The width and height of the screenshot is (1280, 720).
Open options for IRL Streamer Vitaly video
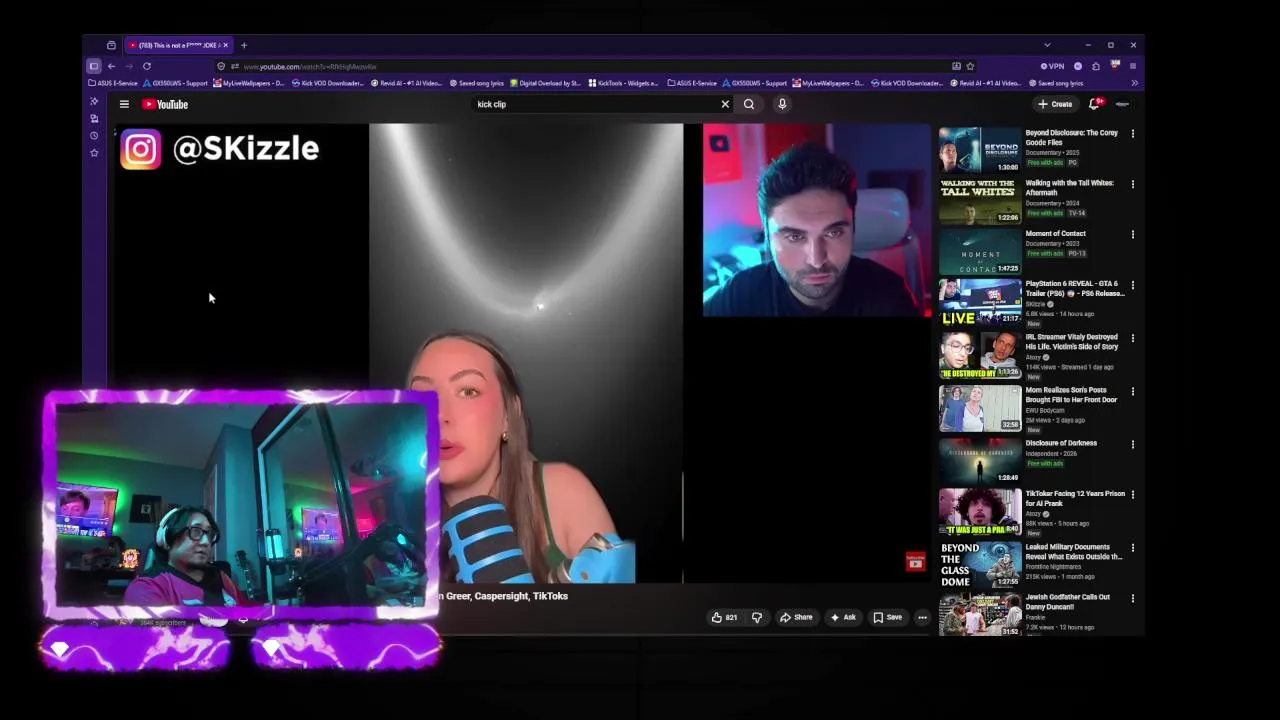1133,338
